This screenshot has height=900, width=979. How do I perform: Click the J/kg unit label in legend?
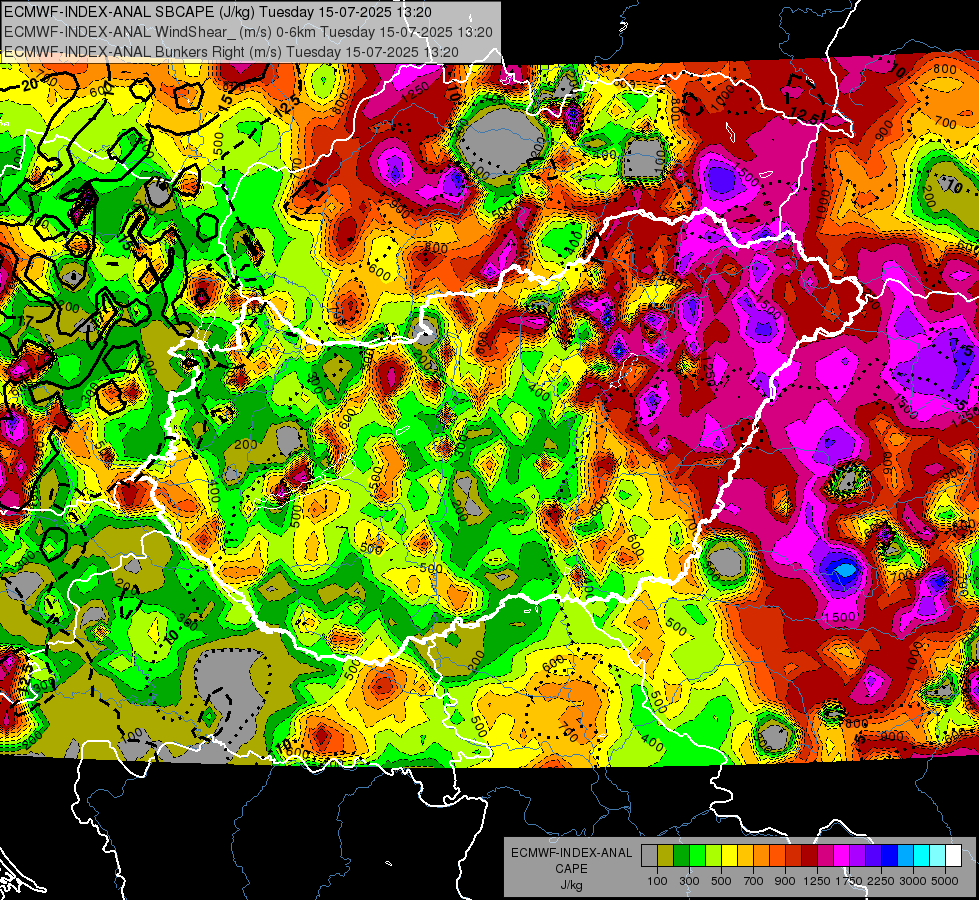click(x=571, y=886)
